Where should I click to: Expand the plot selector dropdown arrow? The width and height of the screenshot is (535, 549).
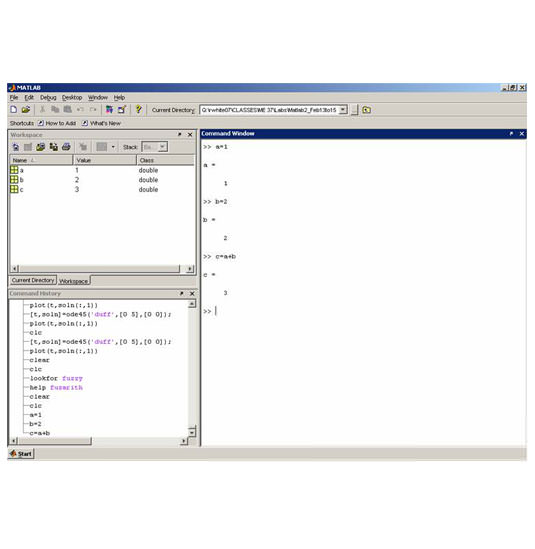(113, 147)
